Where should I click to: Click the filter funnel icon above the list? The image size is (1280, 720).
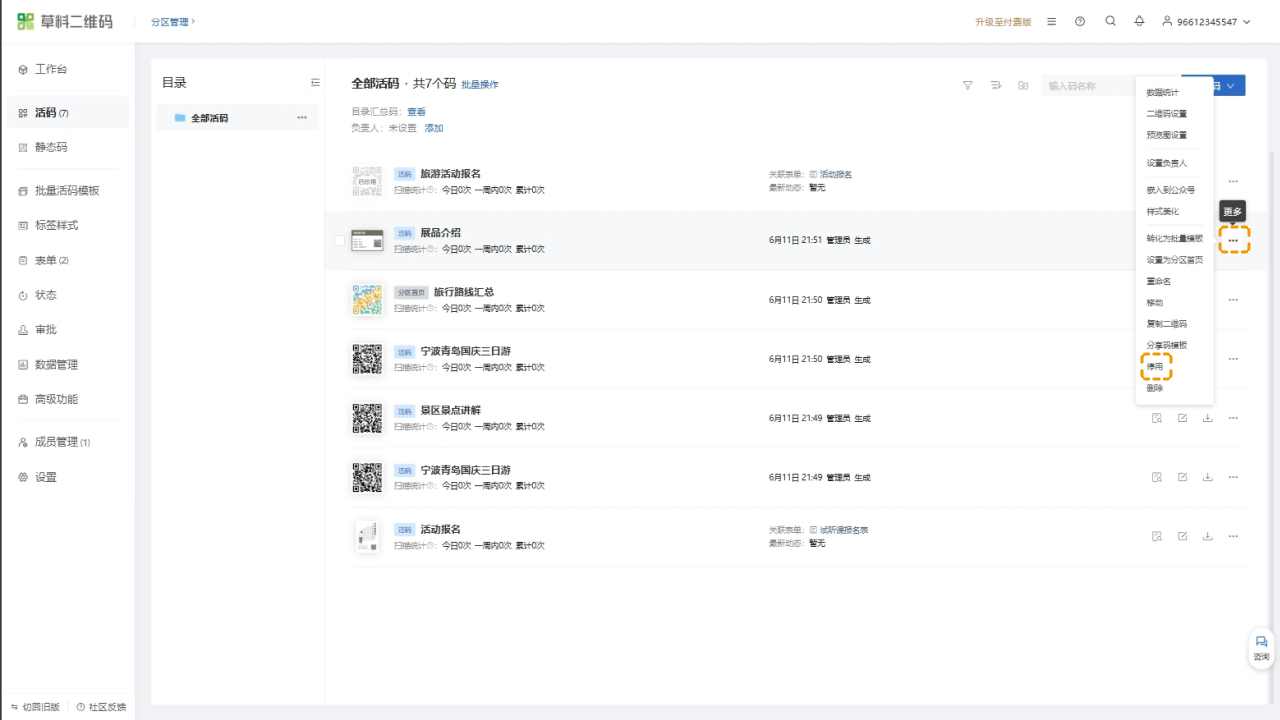click(967, 86)
